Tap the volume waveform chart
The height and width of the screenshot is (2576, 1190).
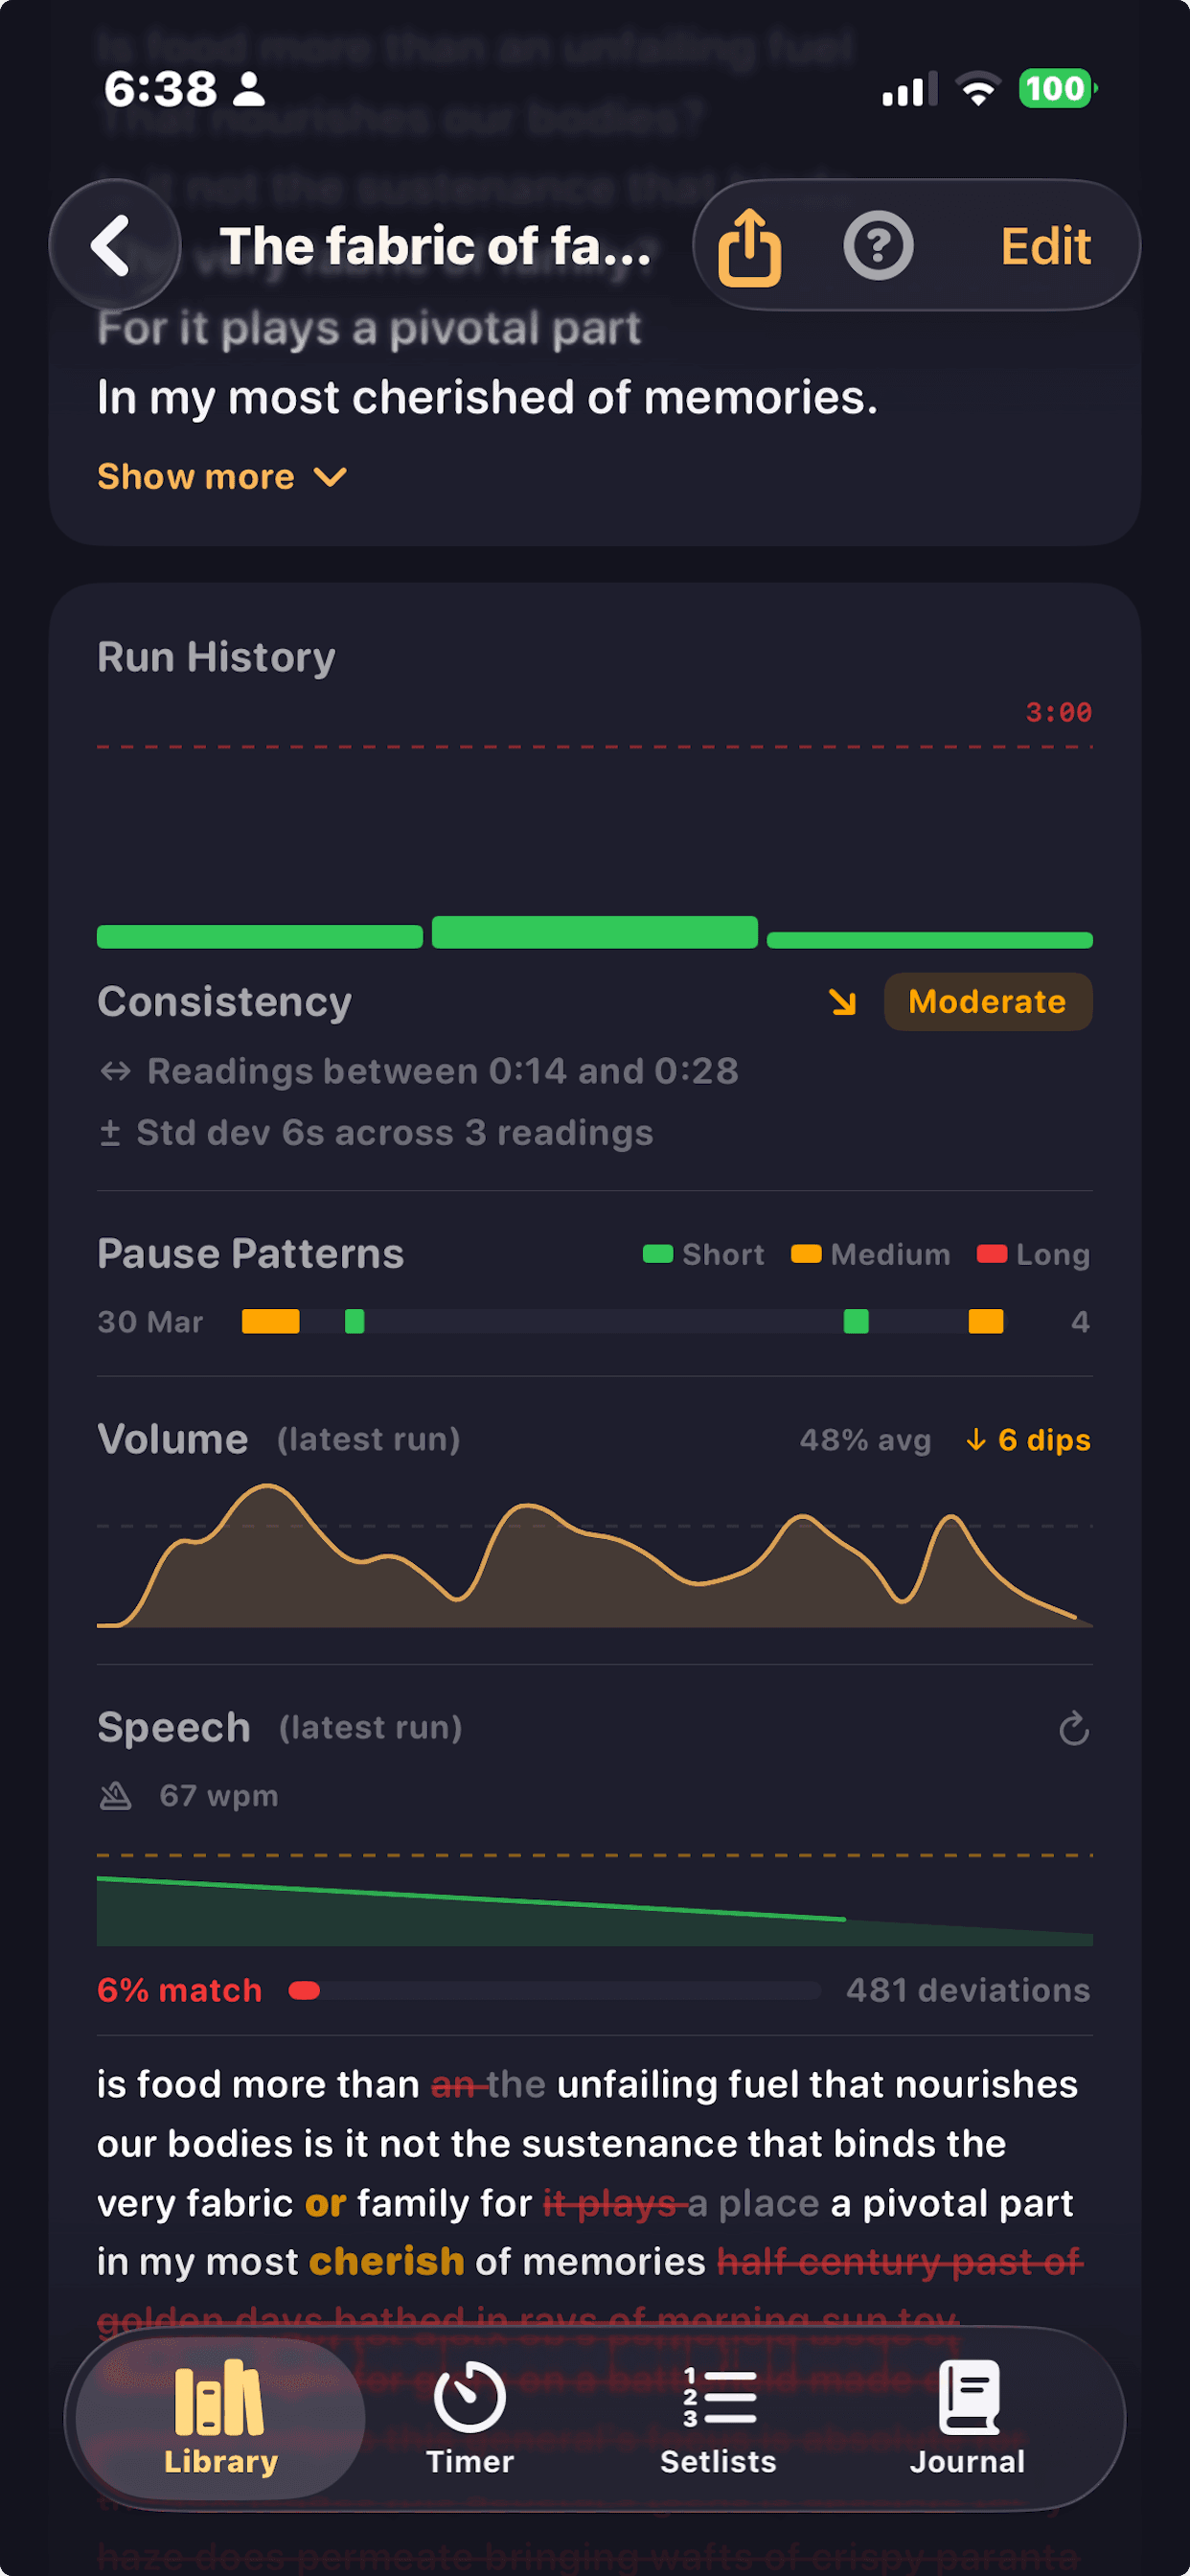coord(594,1560)
